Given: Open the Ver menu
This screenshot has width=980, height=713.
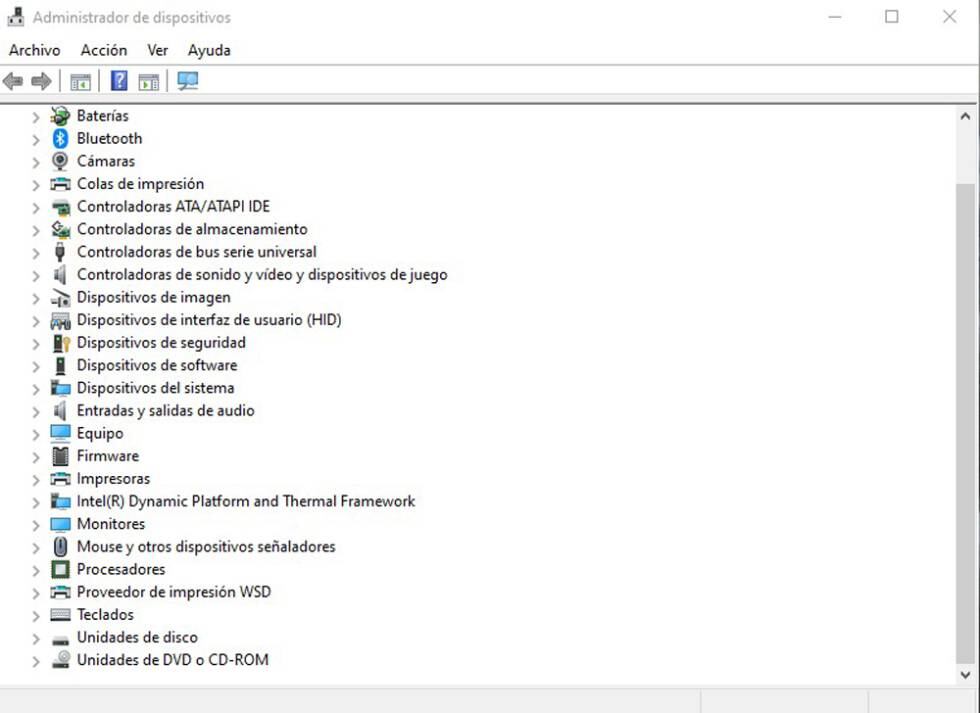Looking at the screenshot, I should tap(157, 50).
